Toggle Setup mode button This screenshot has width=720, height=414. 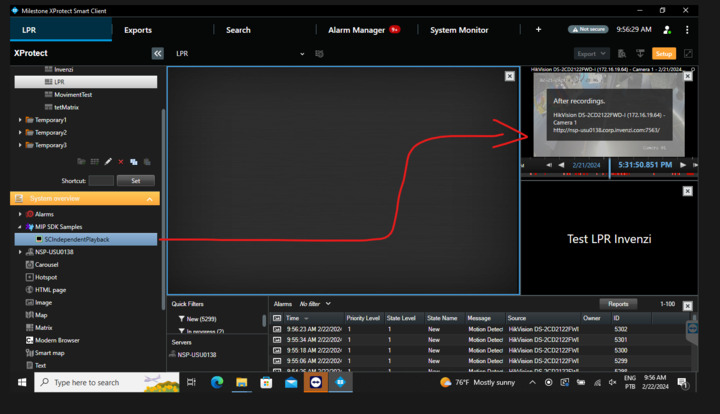point(664,53)
